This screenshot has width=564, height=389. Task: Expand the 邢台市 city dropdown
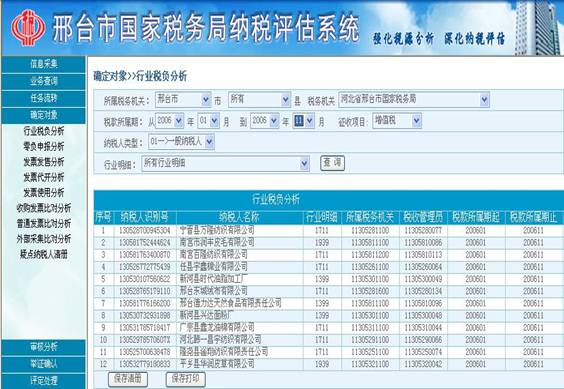[183, 99]
